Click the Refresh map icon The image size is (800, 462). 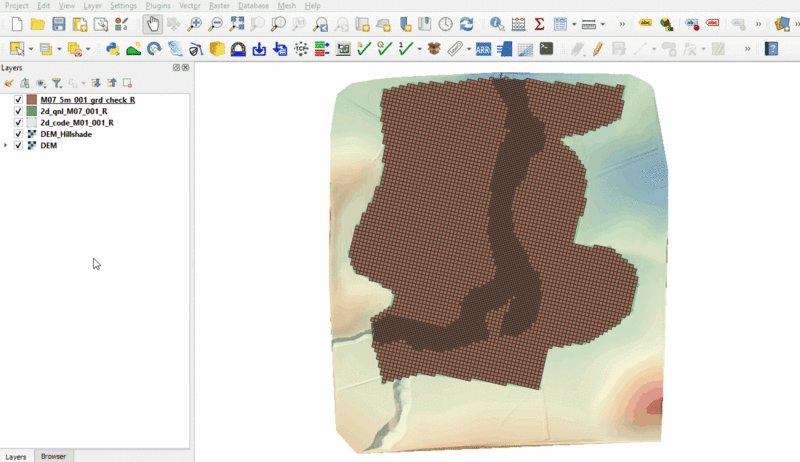(466, 24)
